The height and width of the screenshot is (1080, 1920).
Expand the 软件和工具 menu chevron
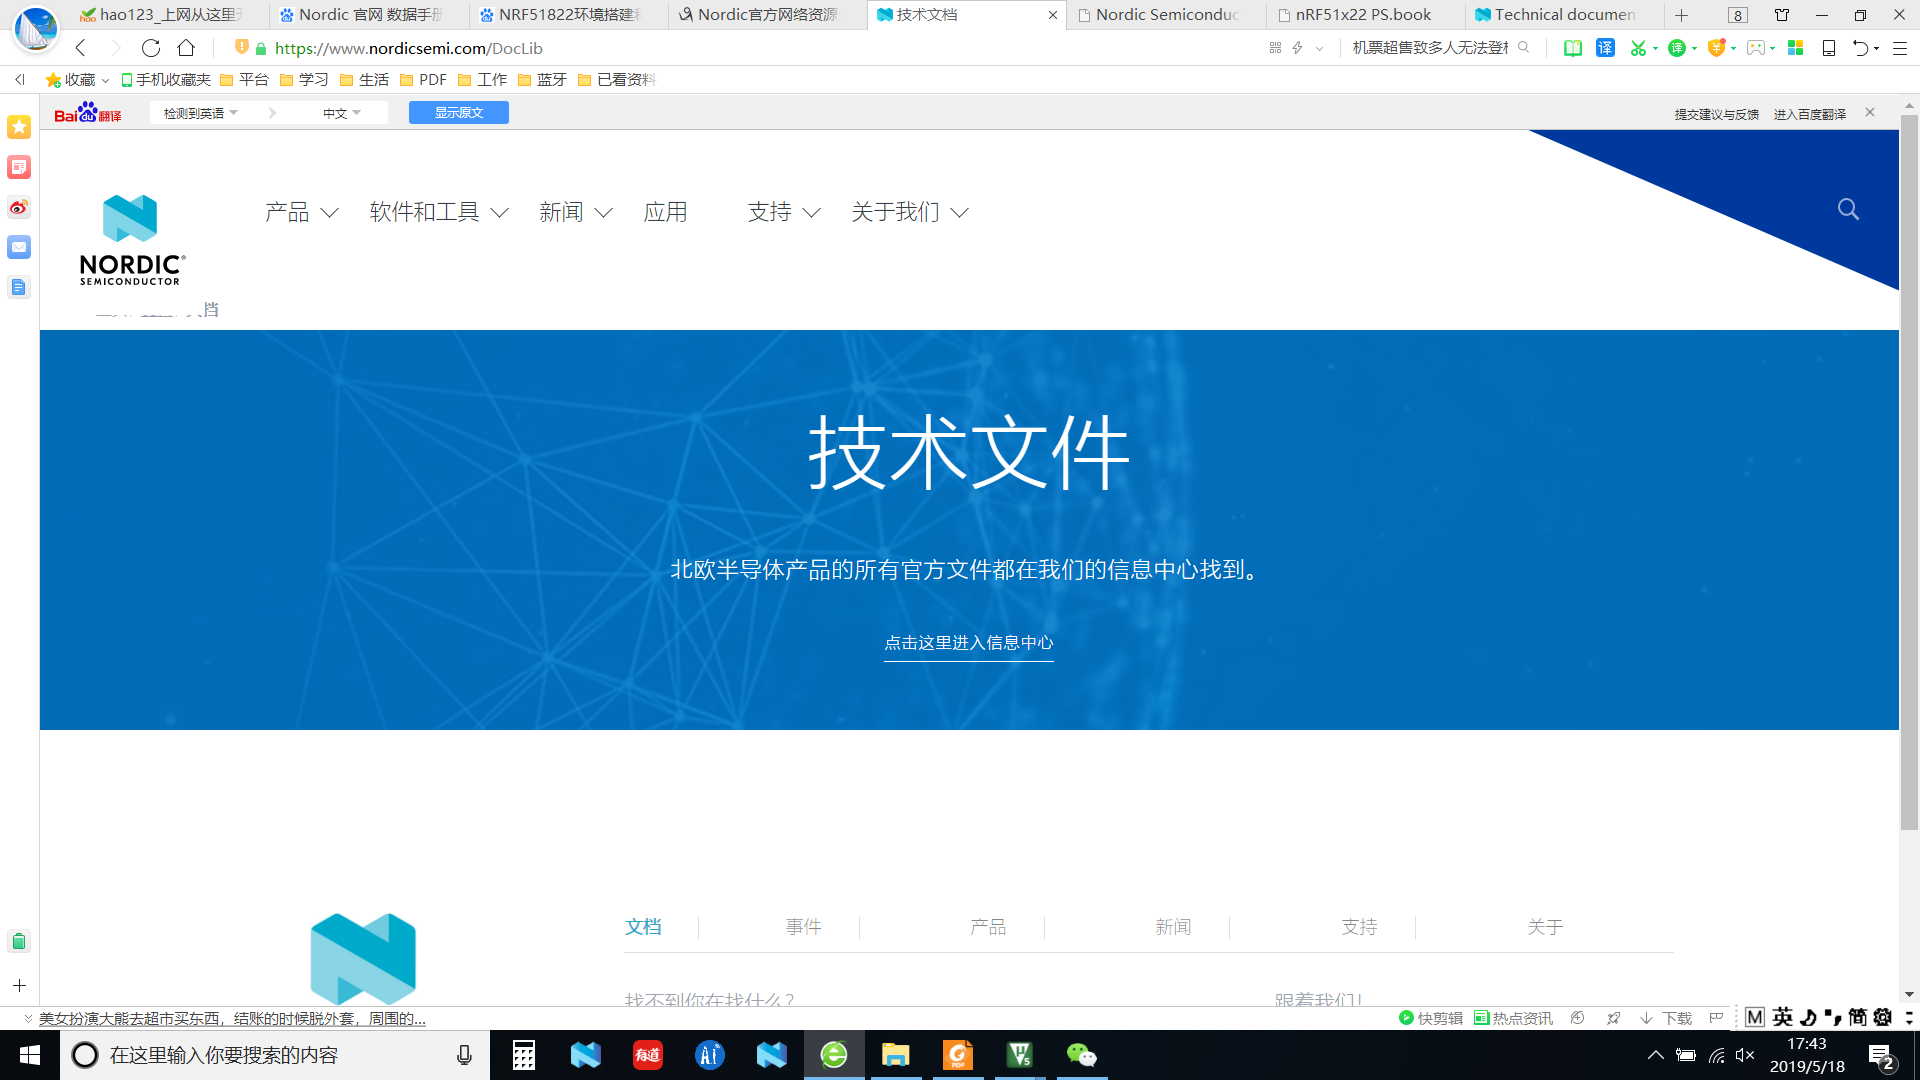pyautogui.click(x=500, y=213)
